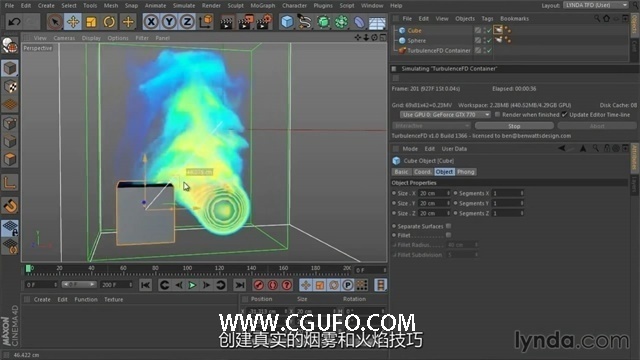This screenshot has height=360, width=640.
Task: Select Polygons mode icon
Action: coord(10,159)
